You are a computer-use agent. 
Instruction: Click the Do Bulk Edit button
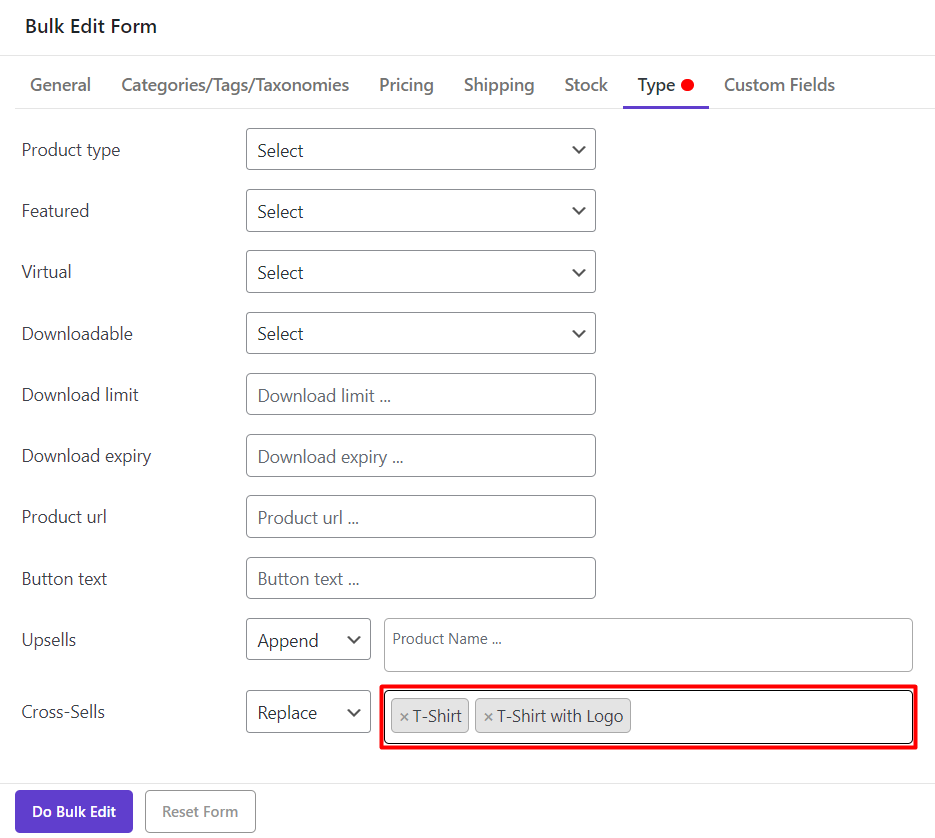74,812
